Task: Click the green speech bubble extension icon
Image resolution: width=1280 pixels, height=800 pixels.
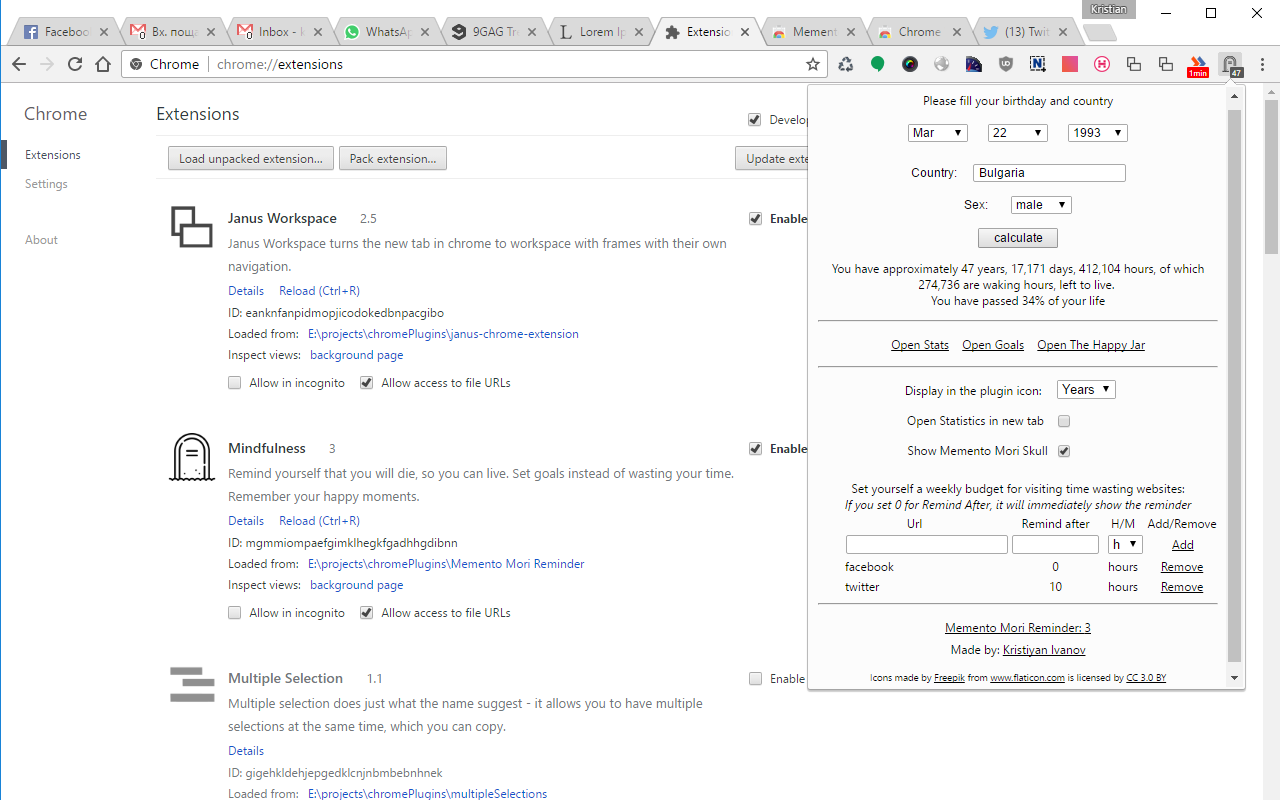Action: 878,62
